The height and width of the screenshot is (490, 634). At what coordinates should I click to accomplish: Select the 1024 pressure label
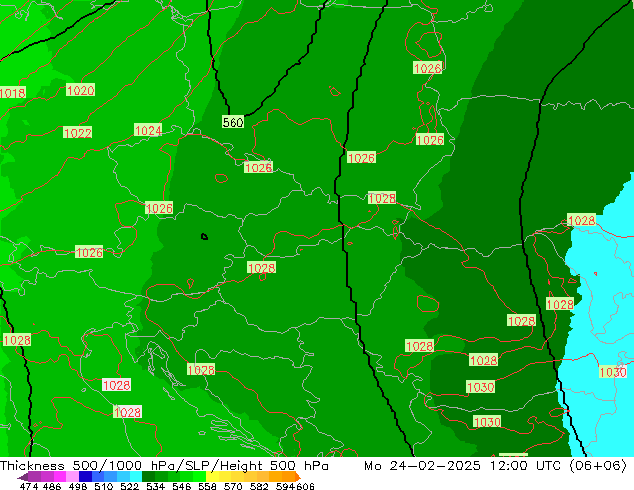click(x=148, y=130)
